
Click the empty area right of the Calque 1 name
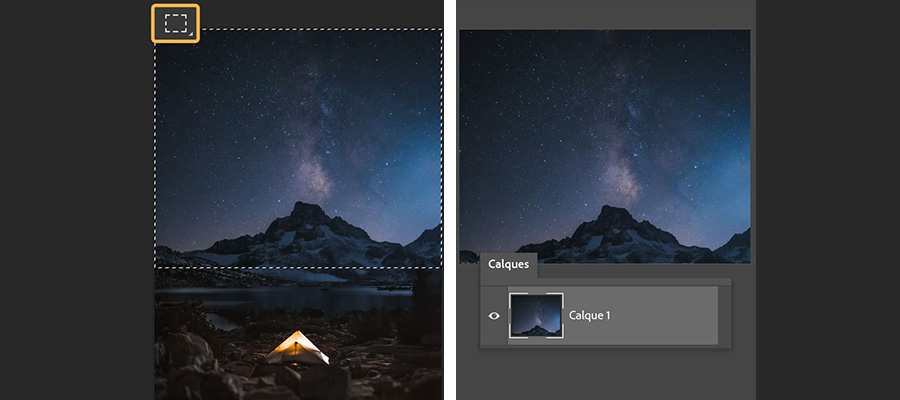tap(664, 316)
